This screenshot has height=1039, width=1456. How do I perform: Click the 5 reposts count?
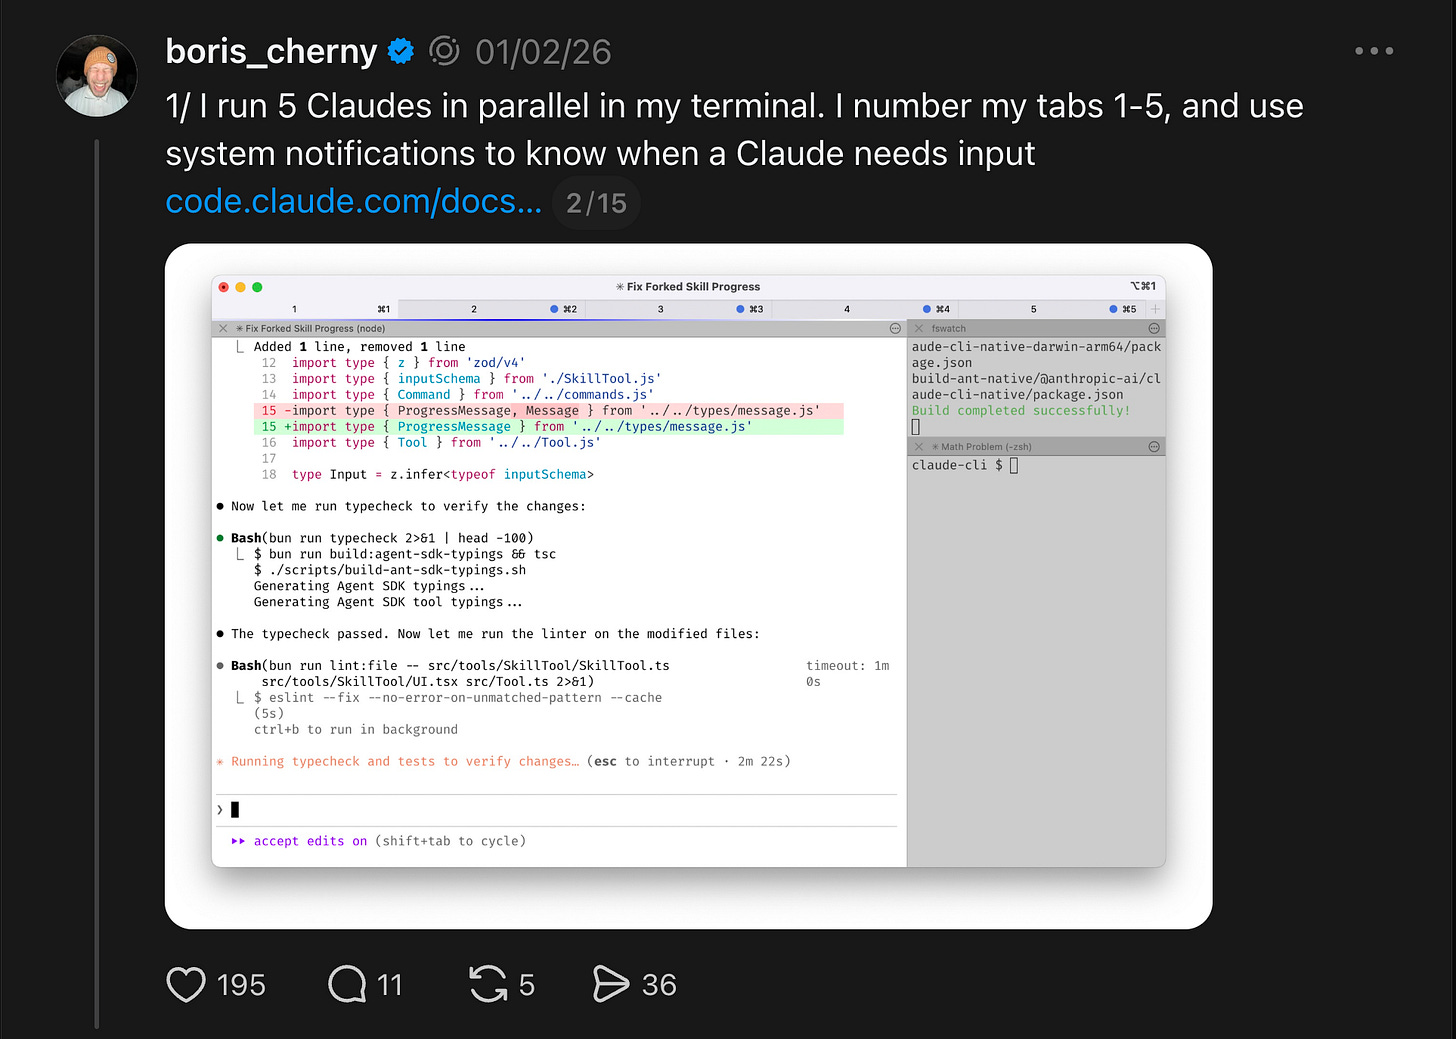[527, 985]
